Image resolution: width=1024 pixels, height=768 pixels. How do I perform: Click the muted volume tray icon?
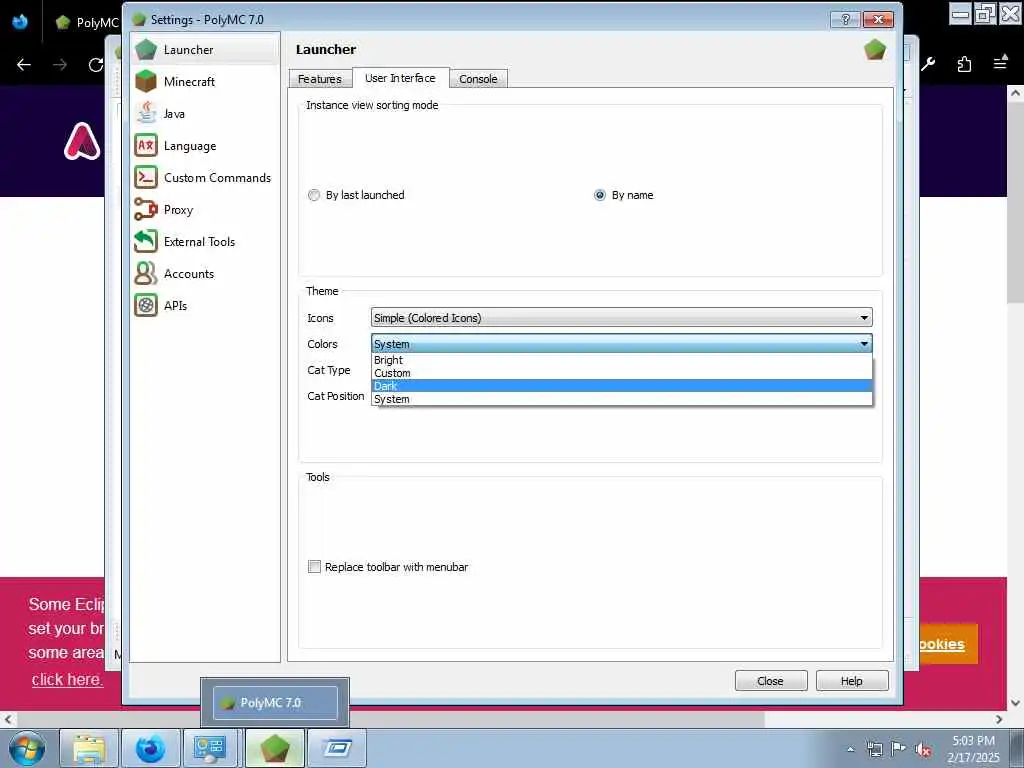(923, 750)
